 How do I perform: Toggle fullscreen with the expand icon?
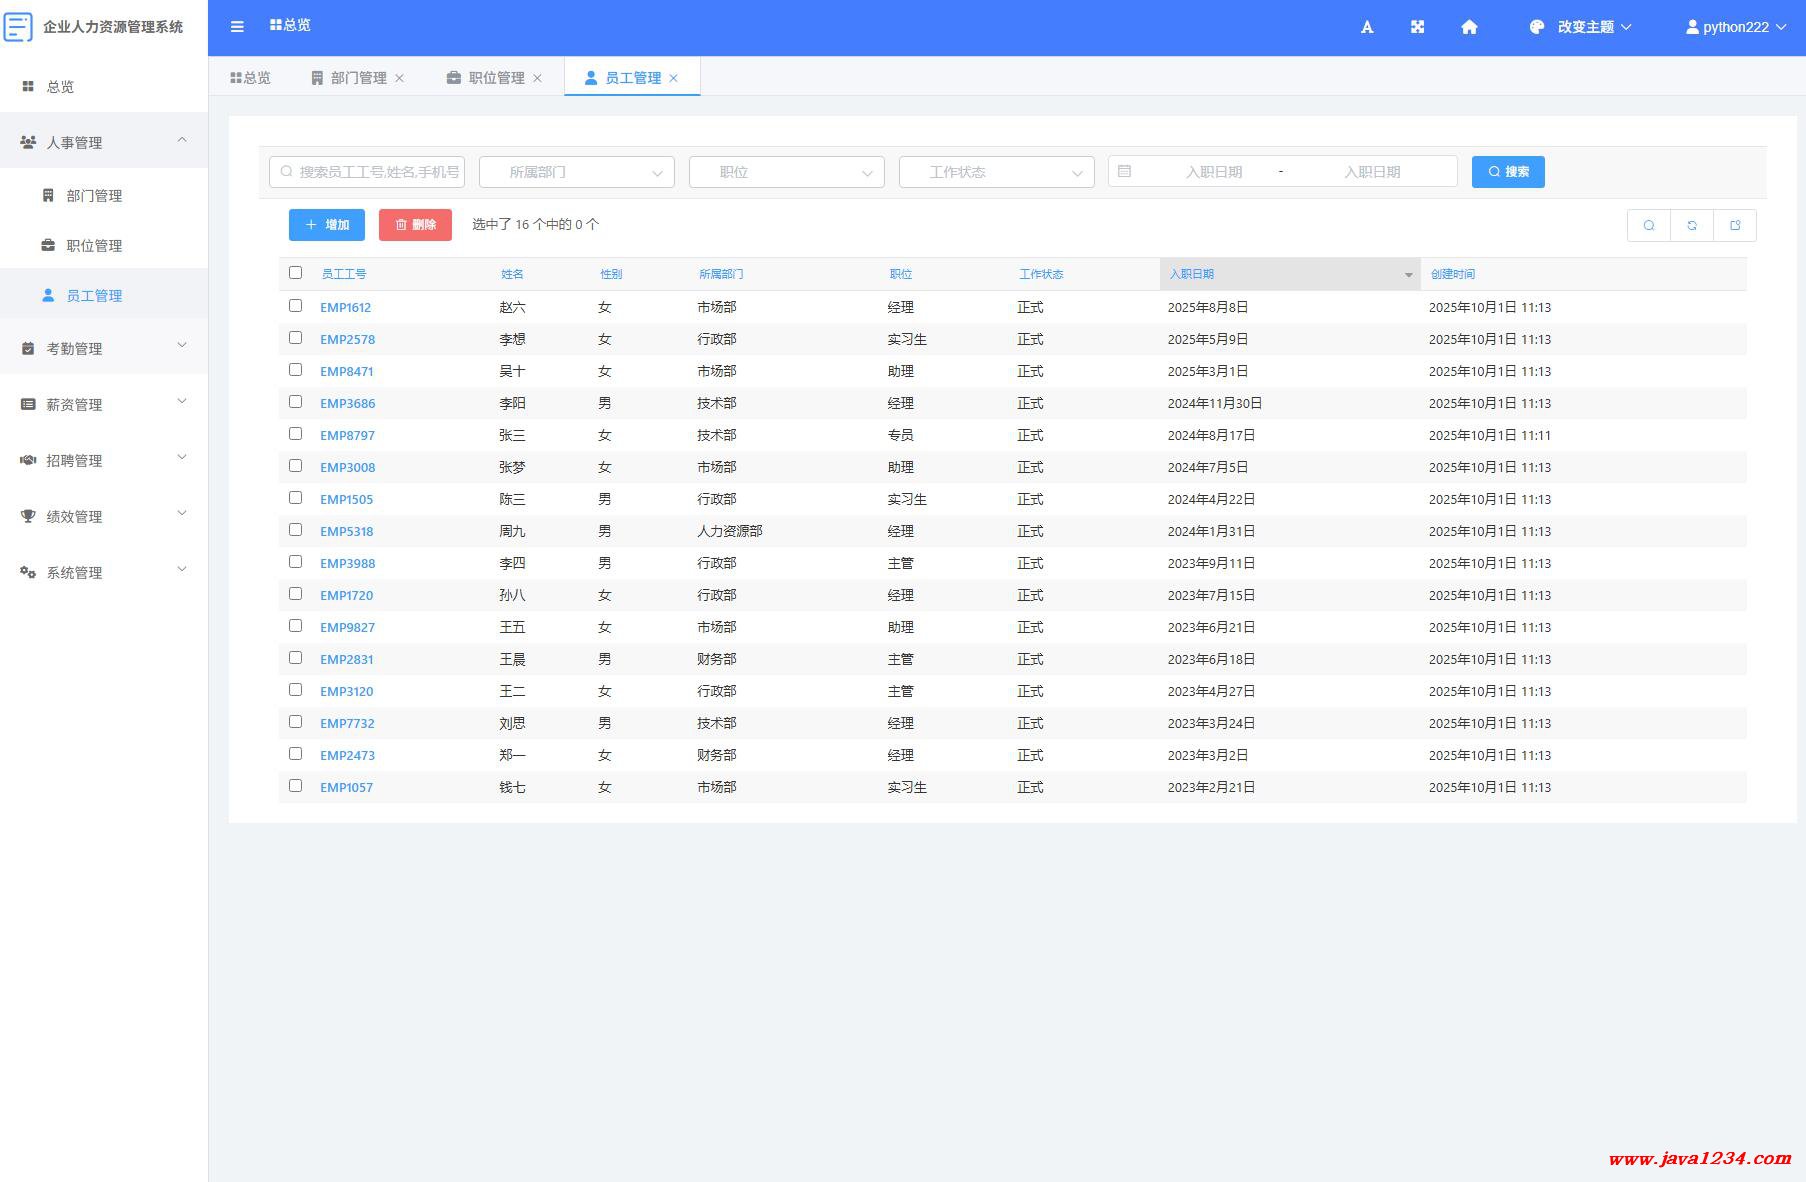tap(1417, 27)
